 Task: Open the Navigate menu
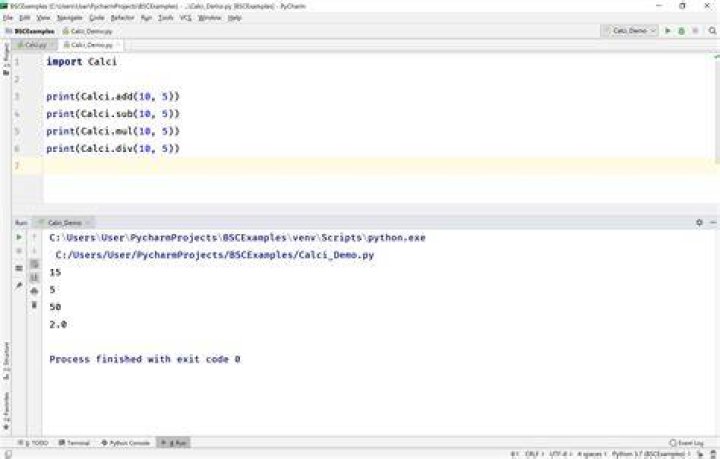coord(69,18)
